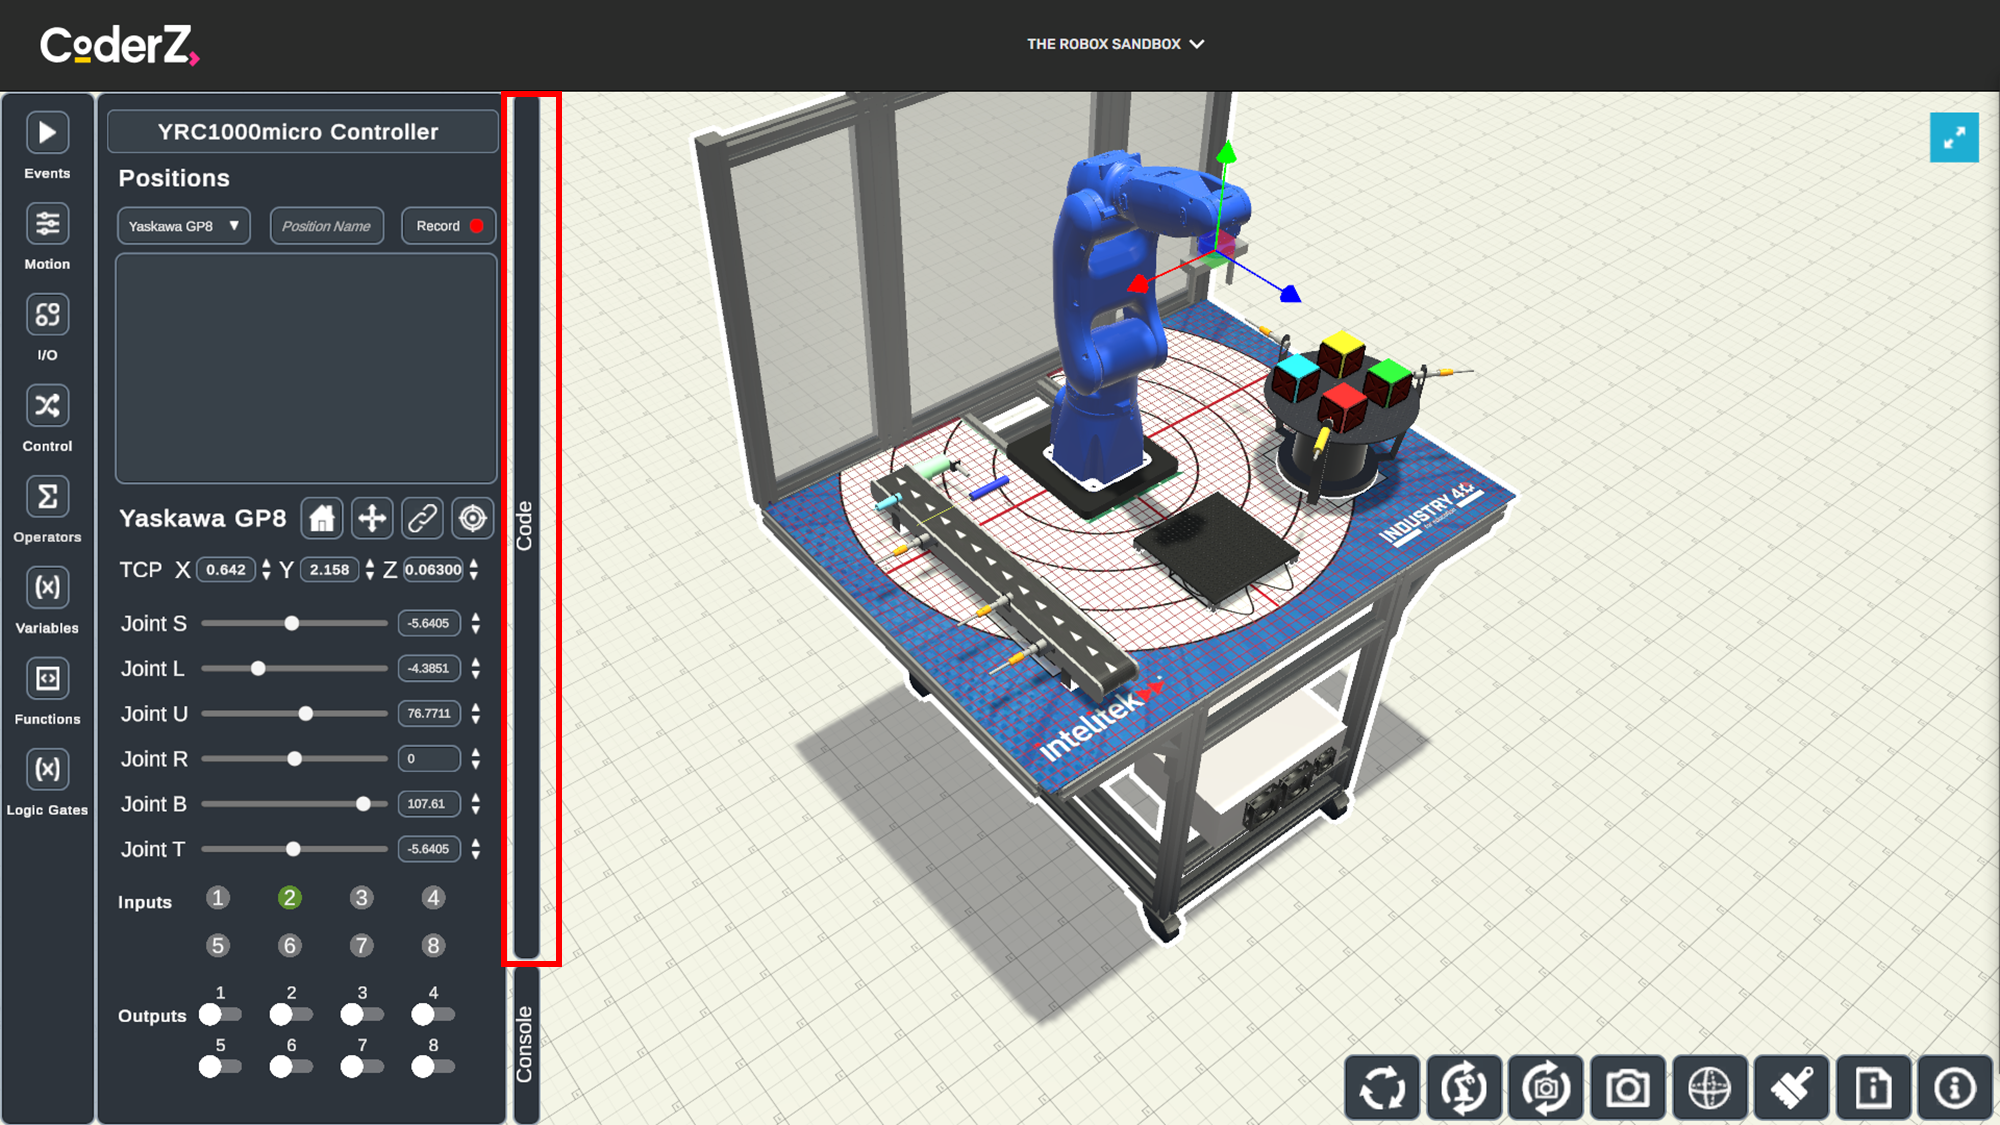
Task: Toggle output switch 6
Action: (291, 1067)
